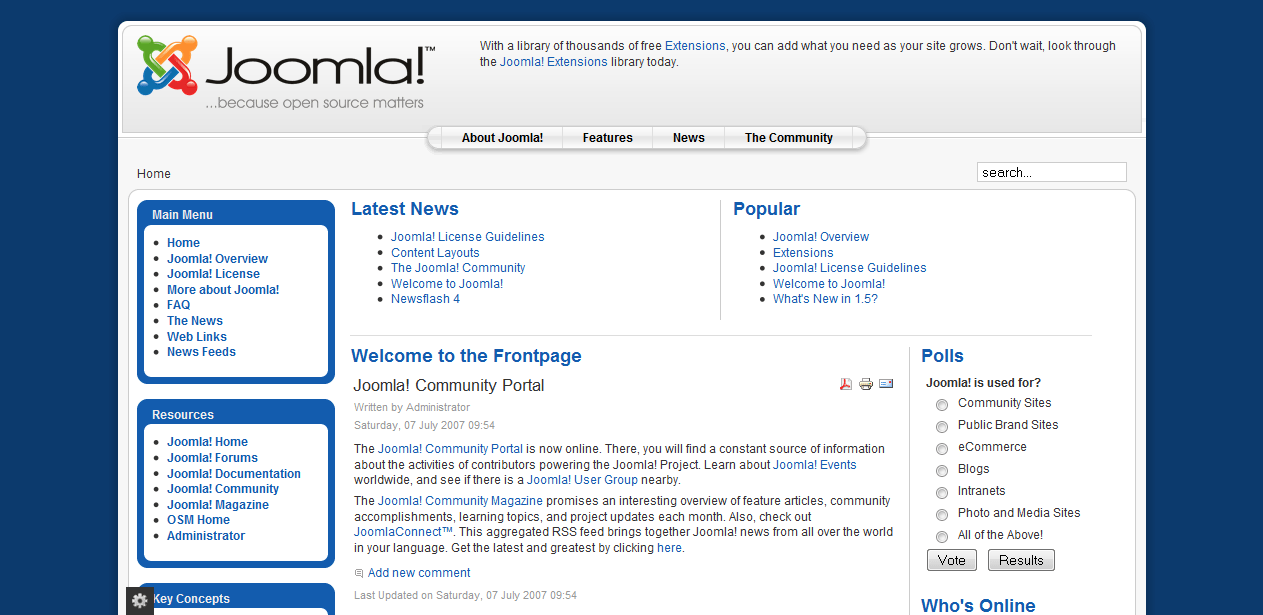
Task: Open the Joomla! Events link in the article
Action: pos(815,465)
